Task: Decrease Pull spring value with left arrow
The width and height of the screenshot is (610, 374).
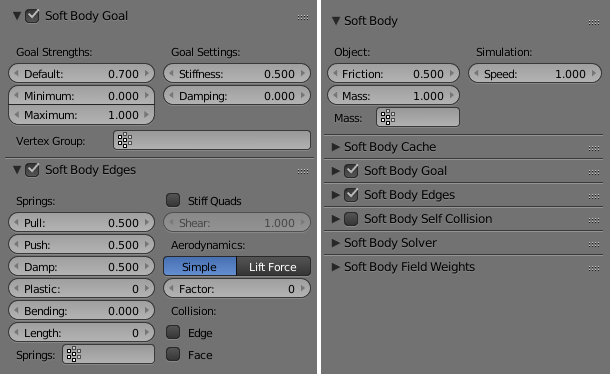Action: click(16, 222)
